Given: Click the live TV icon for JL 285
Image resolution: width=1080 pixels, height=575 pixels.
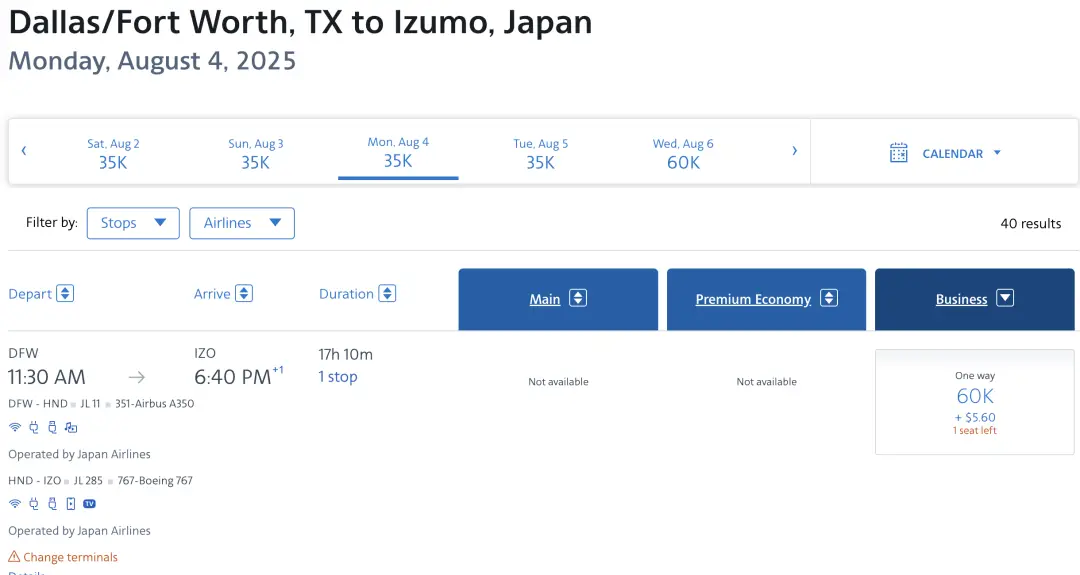Looking at the screenshot, I should (89, 504).
